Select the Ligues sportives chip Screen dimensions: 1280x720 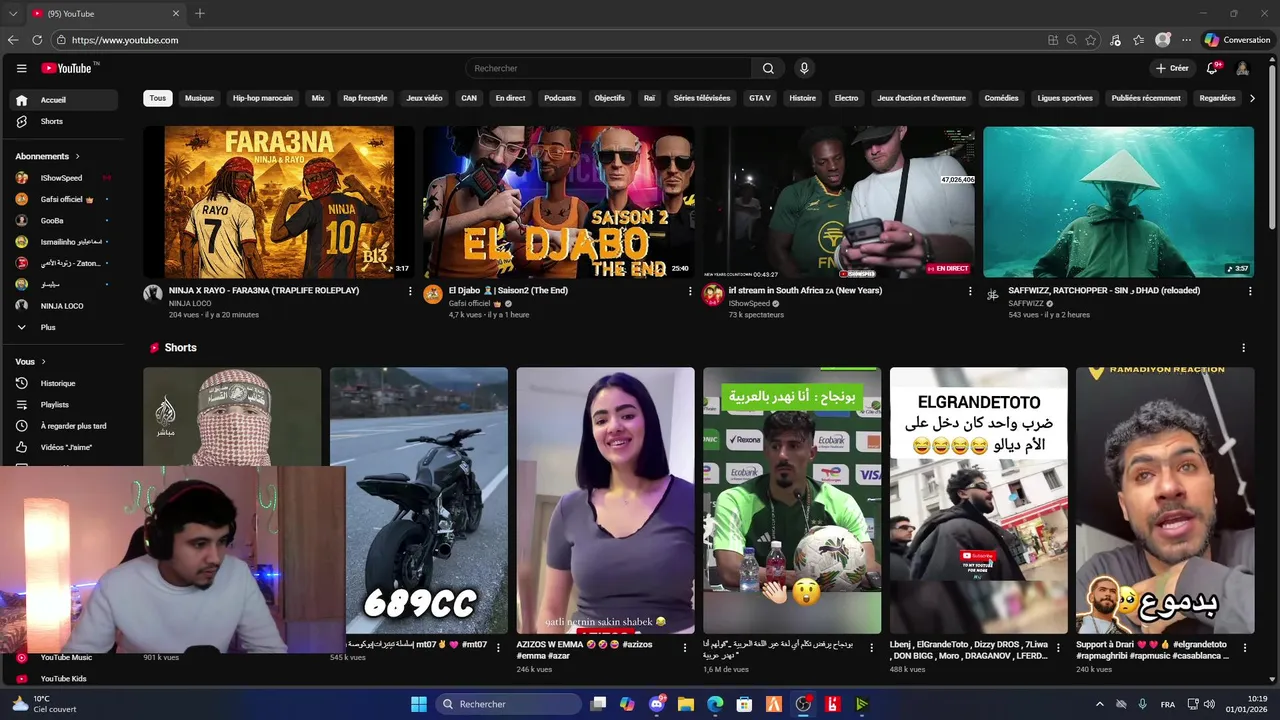coord(1065,98)
